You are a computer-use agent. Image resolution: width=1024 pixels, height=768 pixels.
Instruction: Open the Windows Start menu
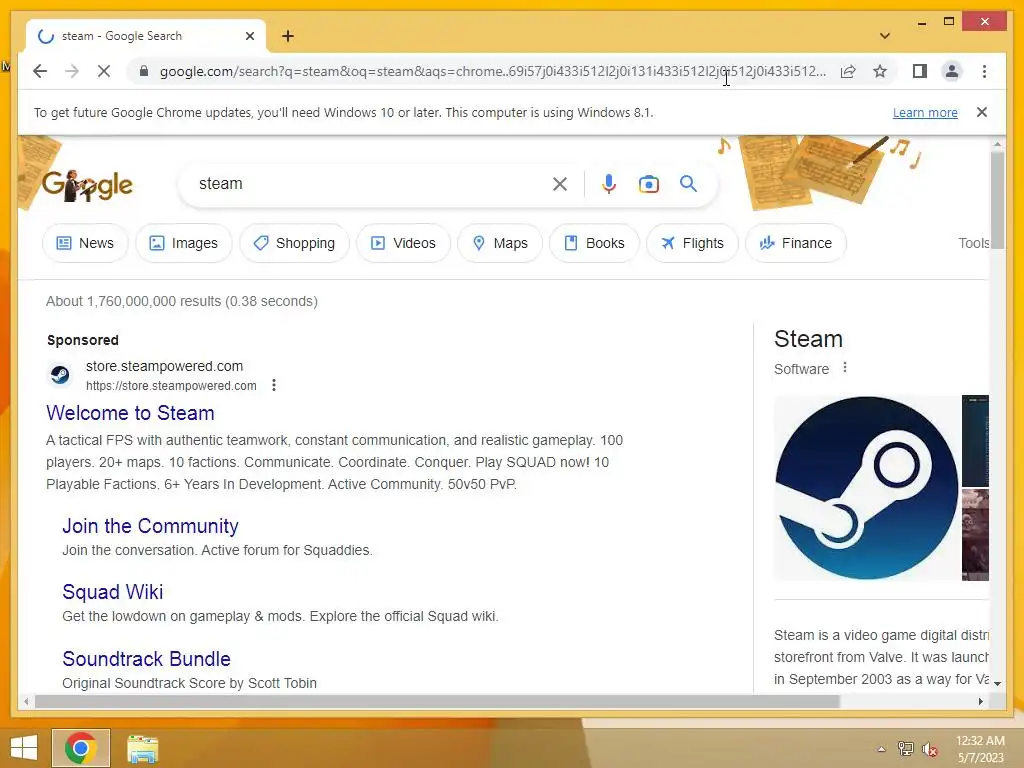coord(24,748)
